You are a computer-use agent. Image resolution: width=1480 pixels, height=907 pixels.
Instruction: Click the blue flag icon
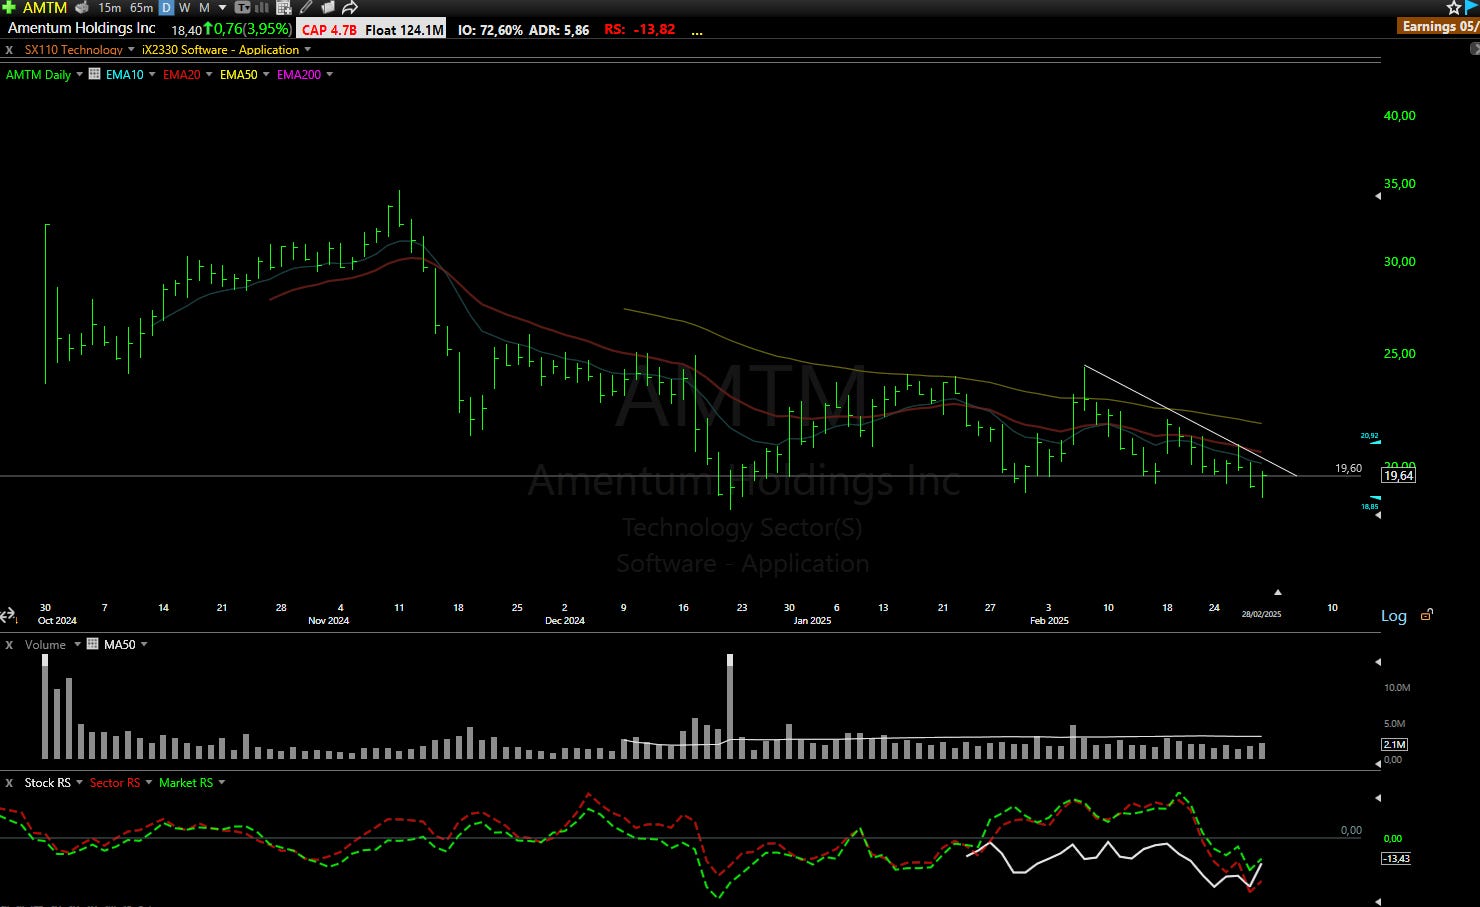1472,7
